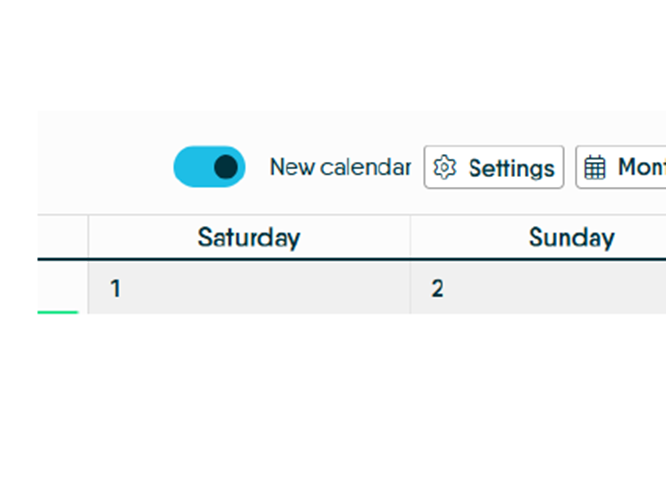
Task: Click the Settings gear icon
Action: 445,167
